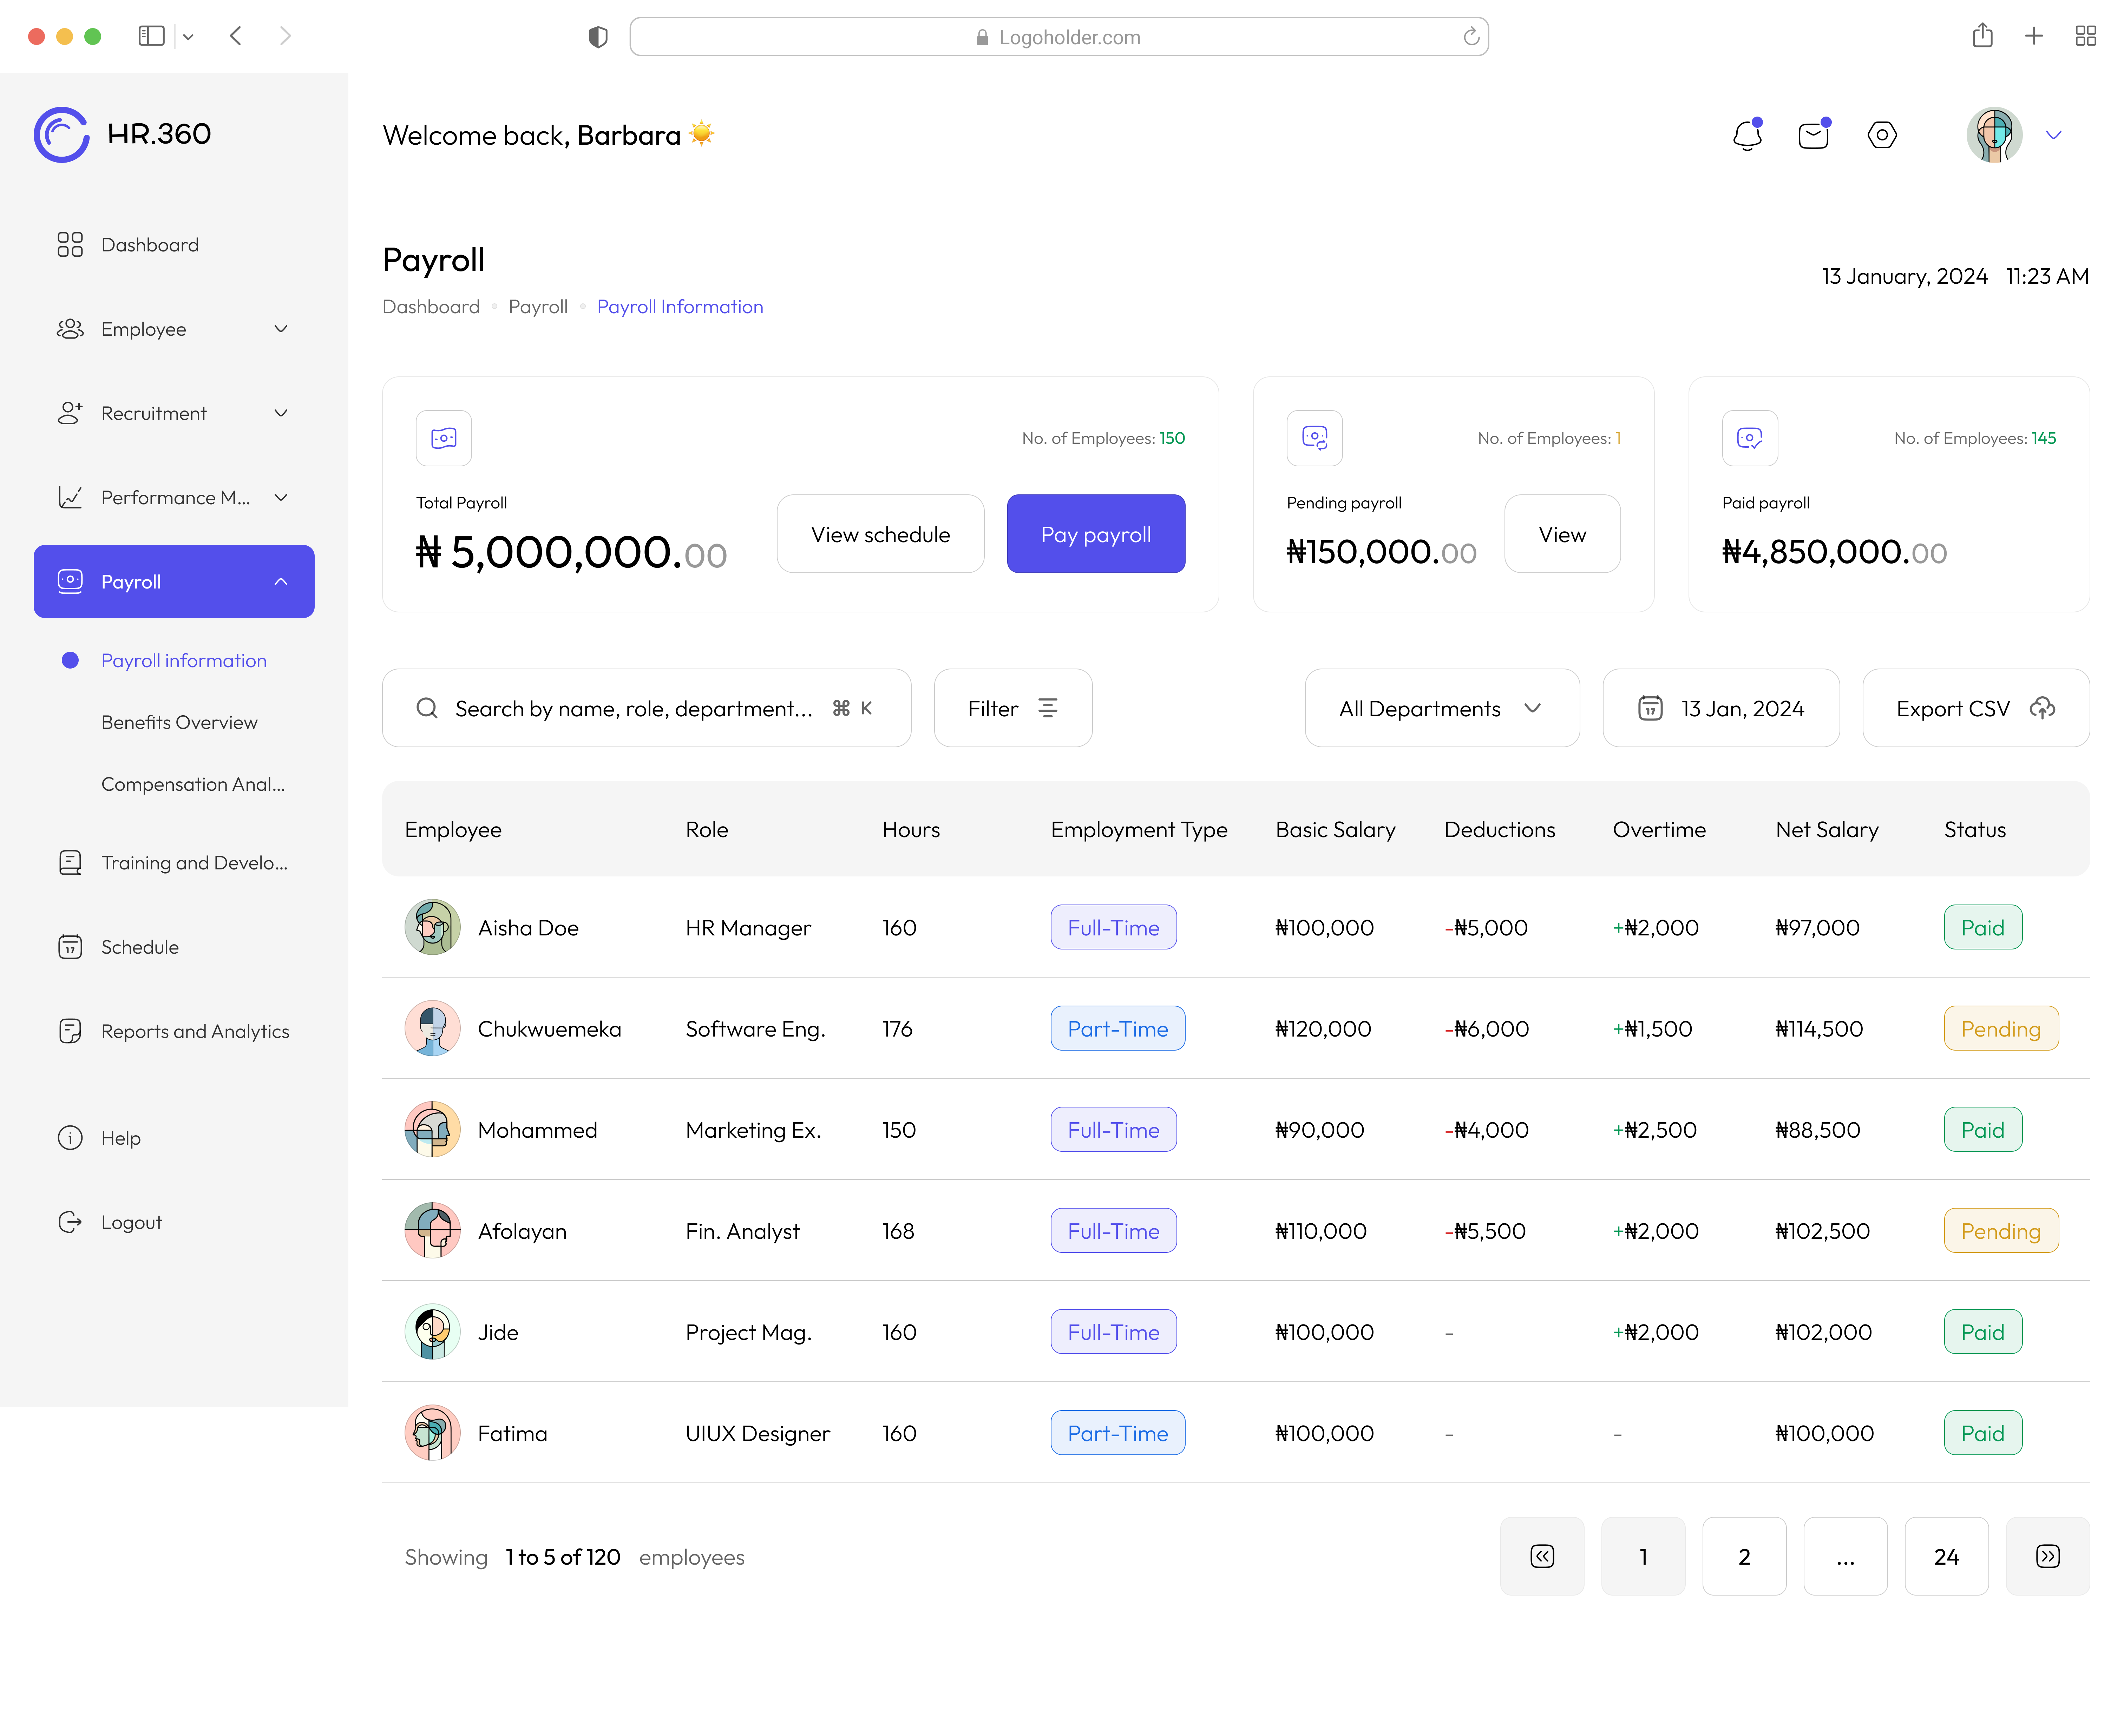Screen dimensions: 2124x1736
Task: Select page 24 in pagination
Action: [1947, 1556]
